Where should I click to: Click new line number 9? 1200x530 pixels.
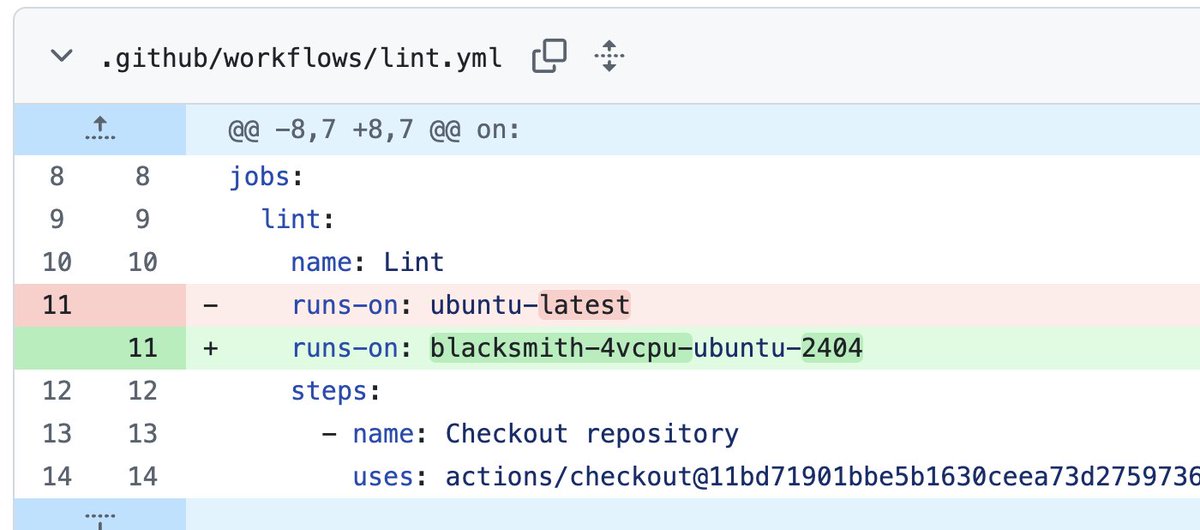click(x=143, y=220)
